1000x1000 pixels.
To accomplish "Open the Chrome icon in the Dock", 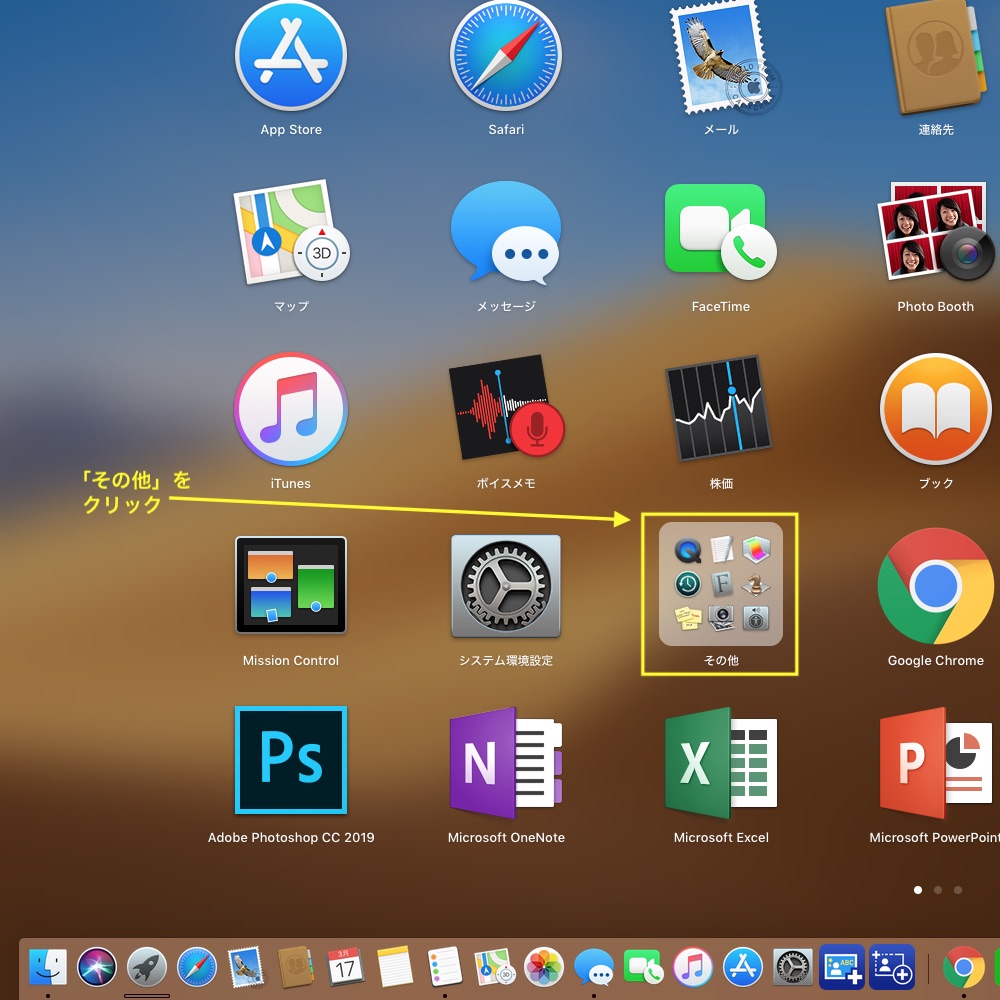I will (x=964, y=967).
